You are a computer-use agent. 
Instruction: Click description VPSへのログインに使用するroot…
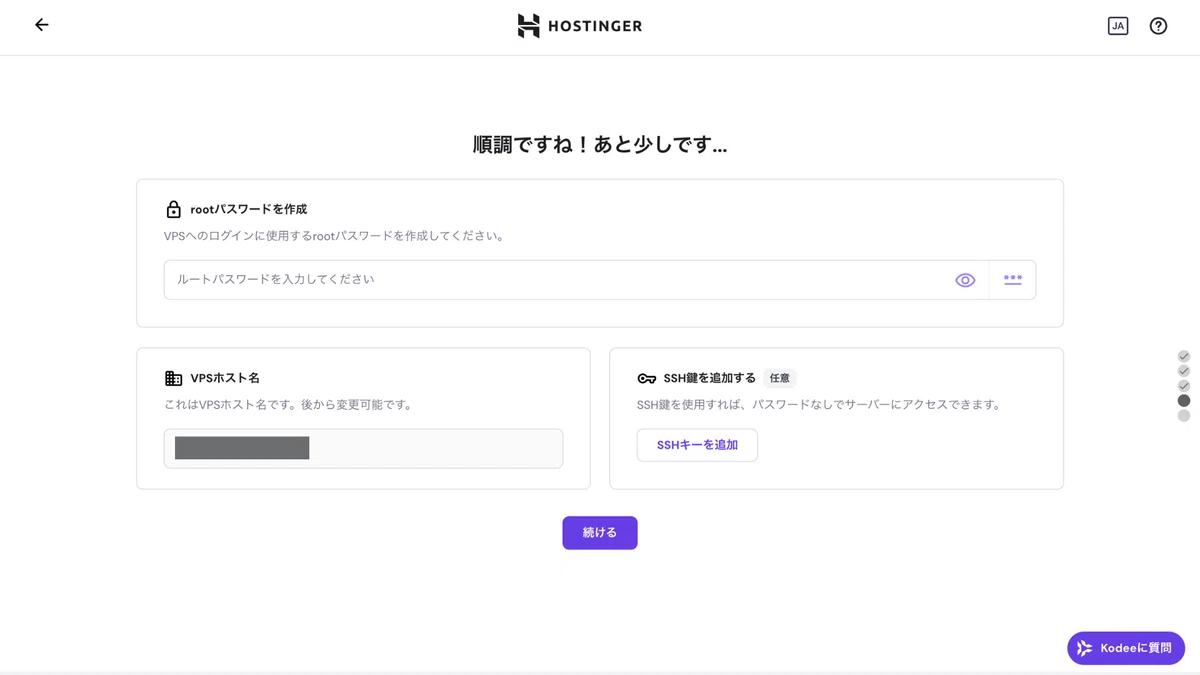[x=336, y=236]
